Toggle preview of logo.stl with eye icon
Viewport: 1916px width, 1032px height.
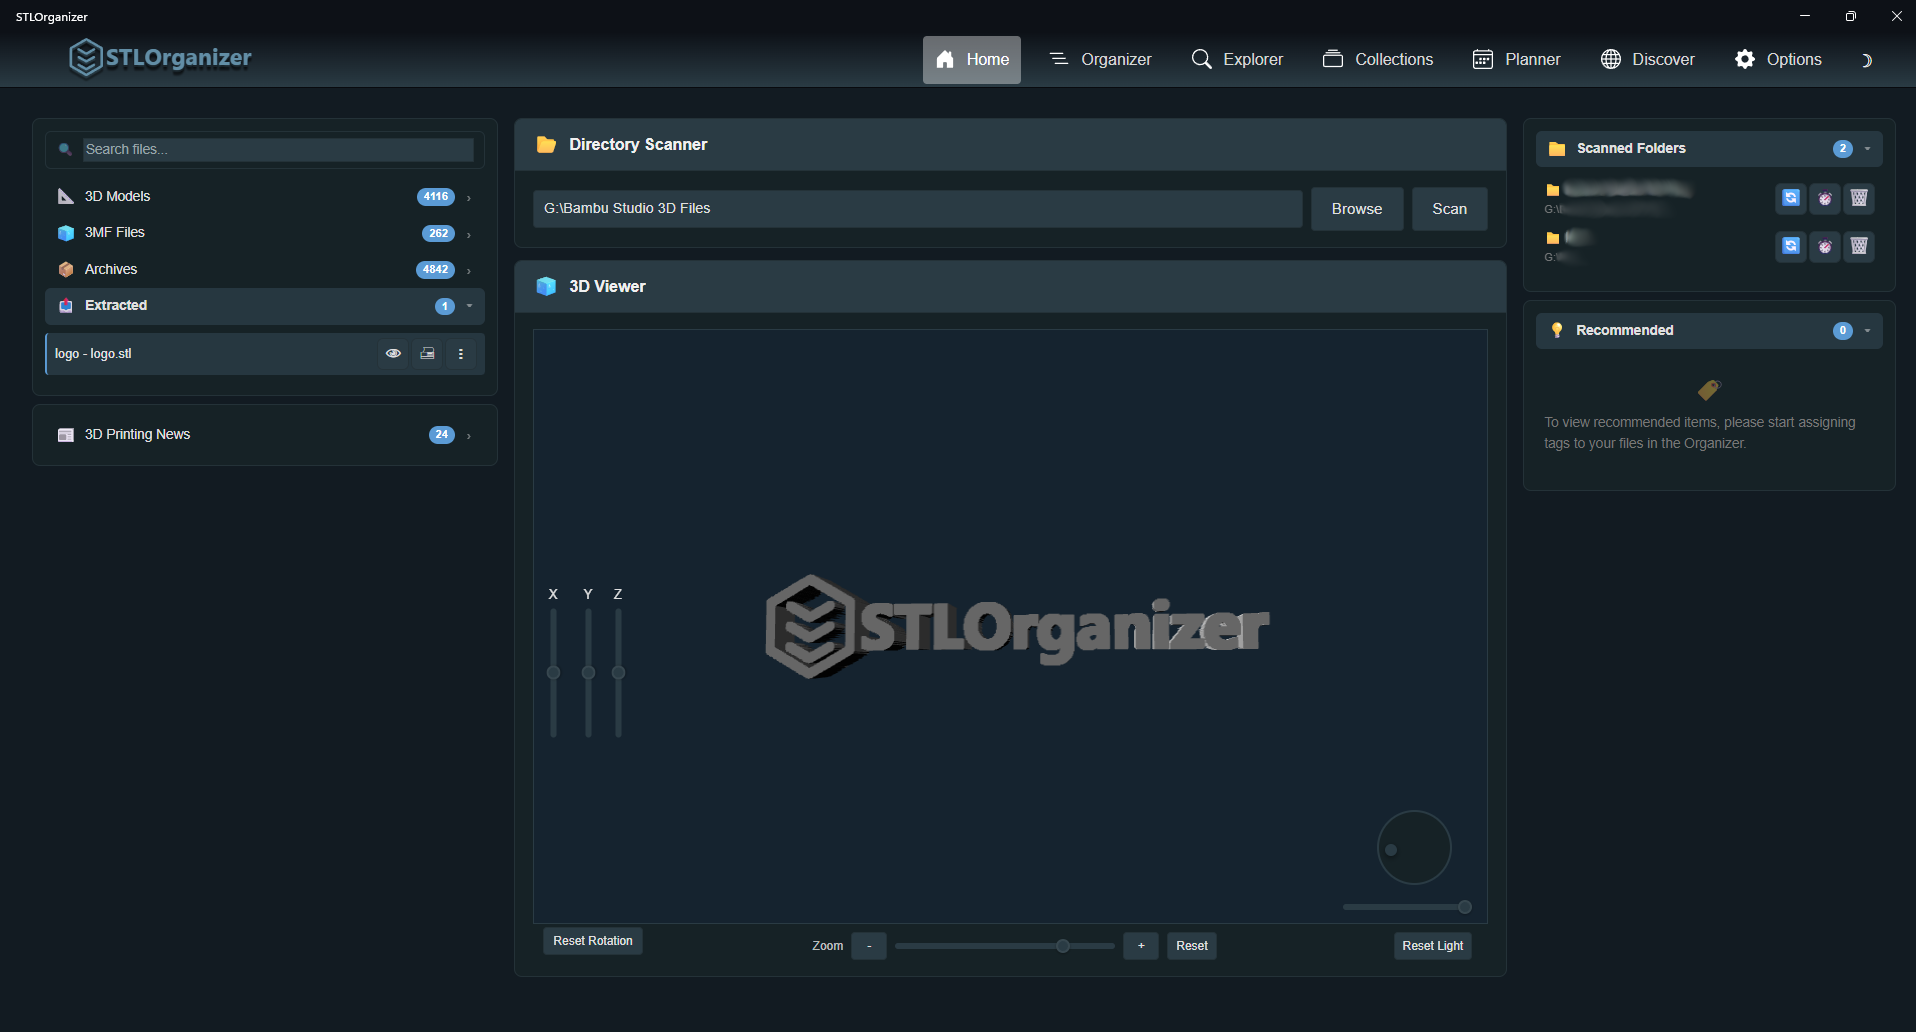coord(393,353)
